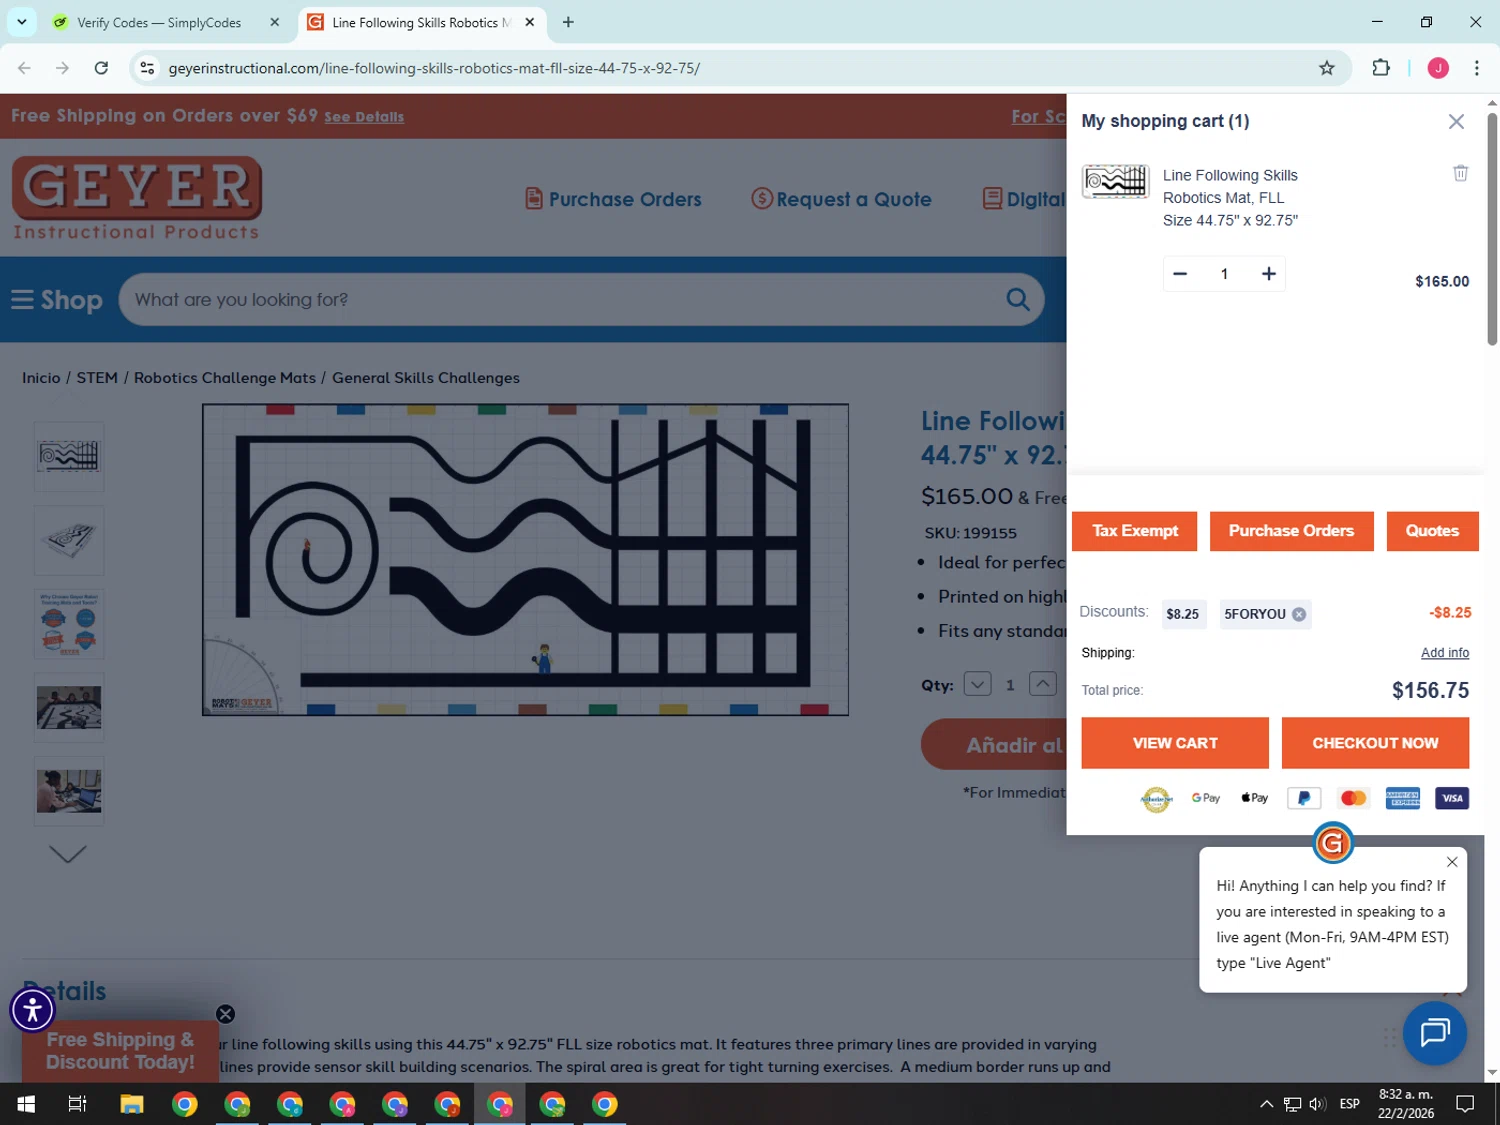This screenshot has height=1125, width=1500.
Task: Select fourth thumbnail of students photo
Action: click(69, 708)
